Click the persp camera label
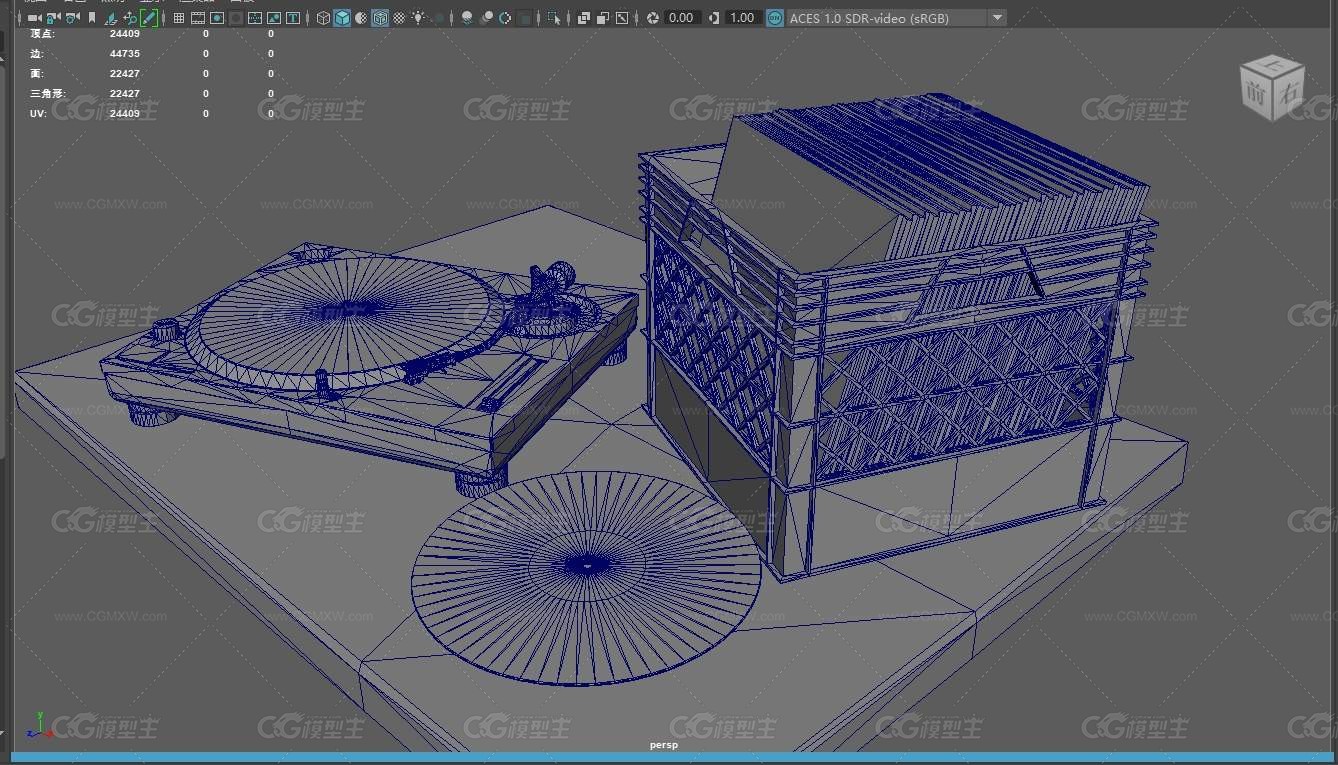The image size is (1338, 765). tap(663, 745)
